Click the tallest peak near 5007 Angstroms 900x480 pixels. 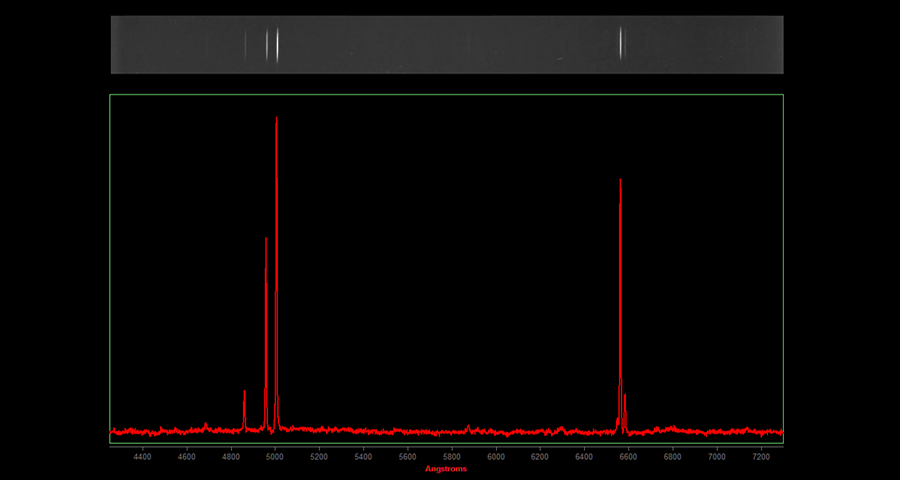276,120
